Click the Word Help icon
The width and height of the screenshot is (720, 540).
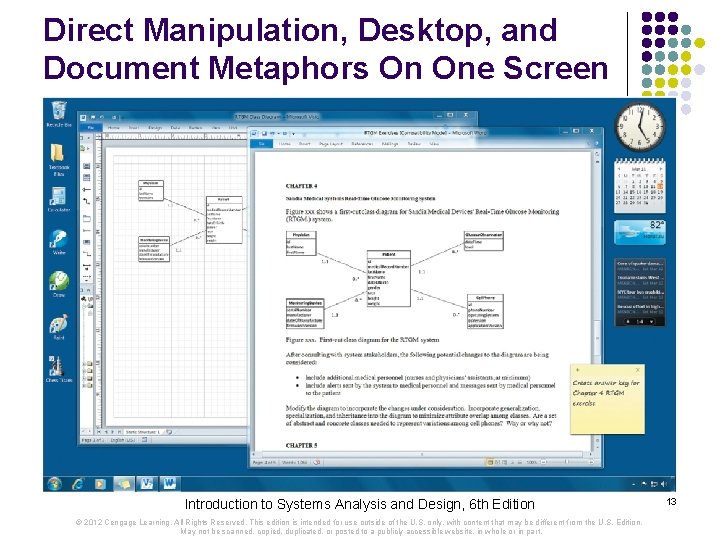pyautogui.click(x=597, y=144)
